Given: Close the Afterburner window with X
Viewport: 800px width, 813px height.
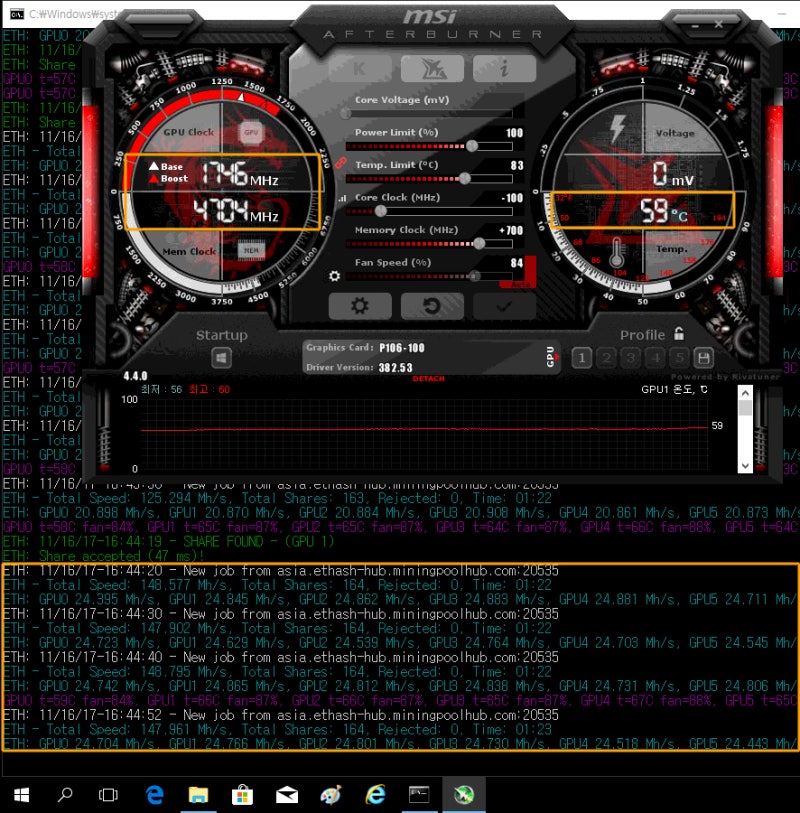Looking at the screenshot, I should click(718, 24).
